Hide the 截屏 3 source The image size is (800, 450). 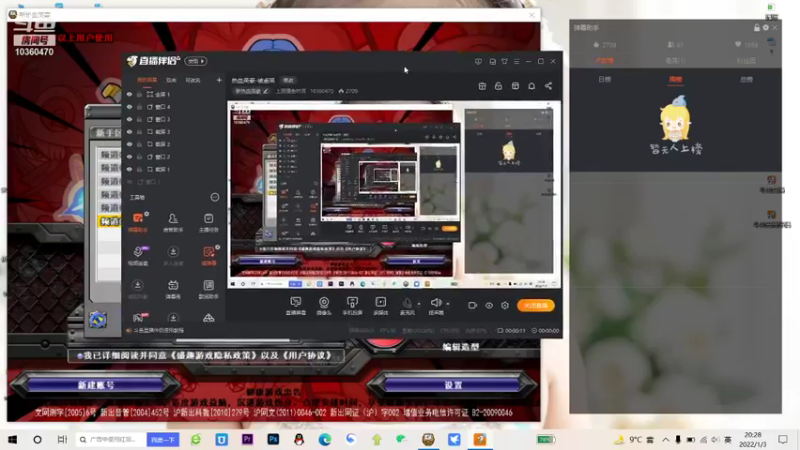(130, 132)
